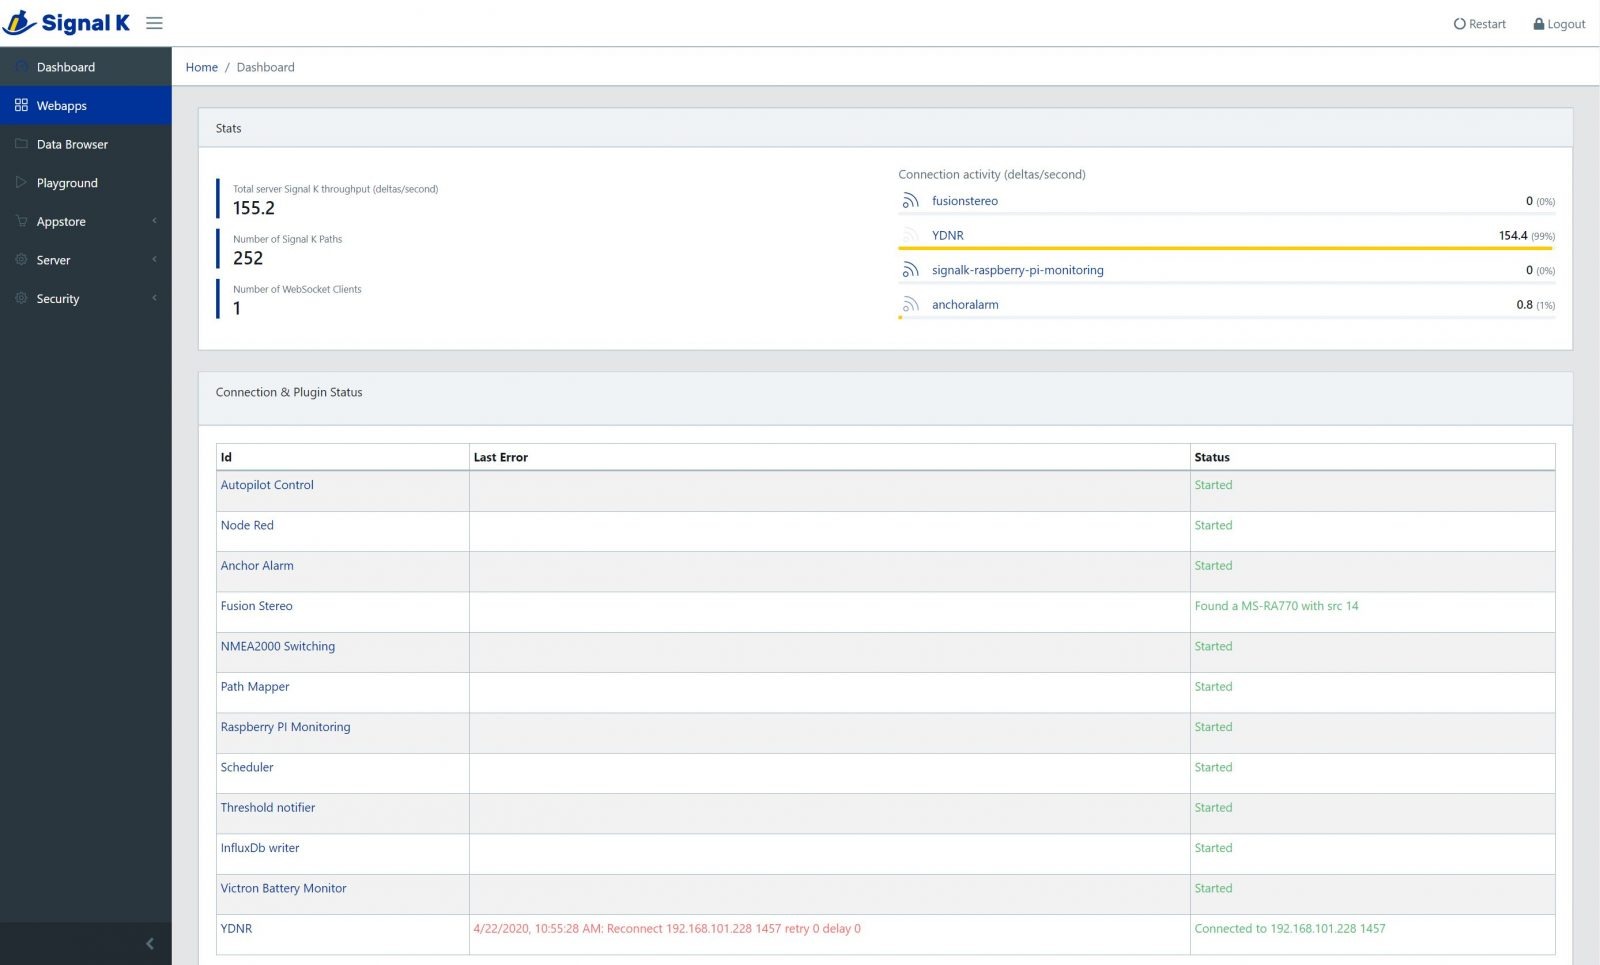Viewport: 1600px width, 965px height.
Task: Click the Appstore chevron arrow
Action: click(154, 221)
